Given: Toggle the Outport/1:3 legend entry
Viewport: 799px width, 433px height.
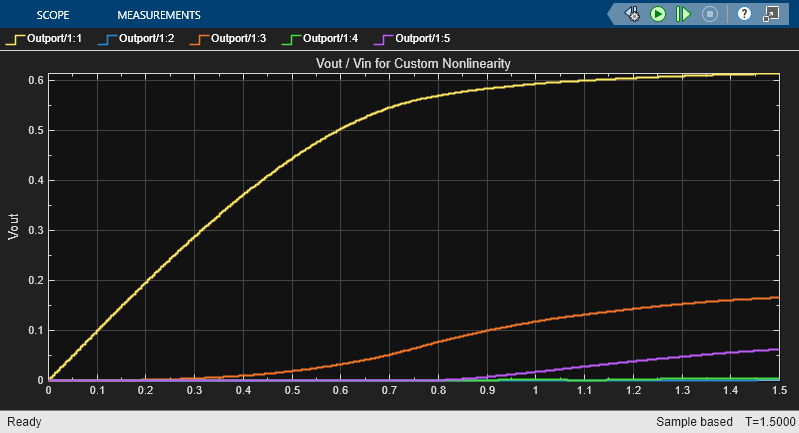Looking at the screenshot, I should coord(228,39).
